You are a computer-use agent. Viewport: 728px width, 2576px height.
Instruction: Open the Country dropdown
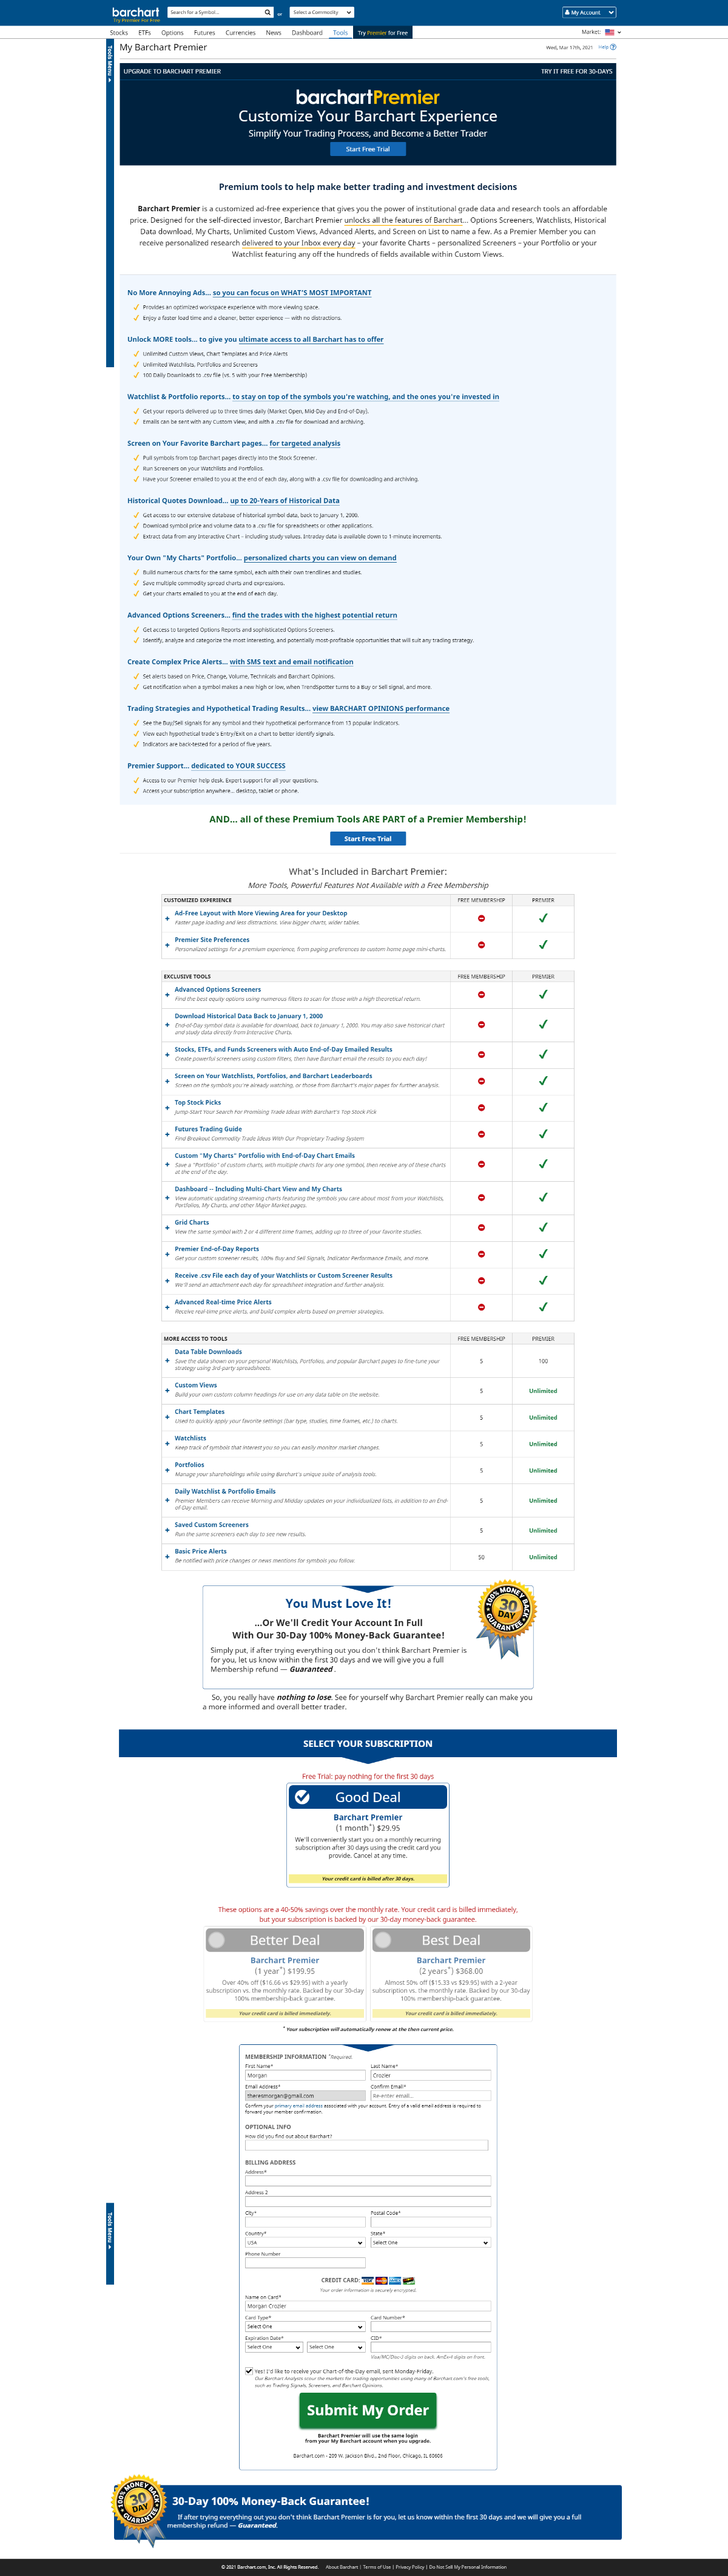[x=305, y=2242]
